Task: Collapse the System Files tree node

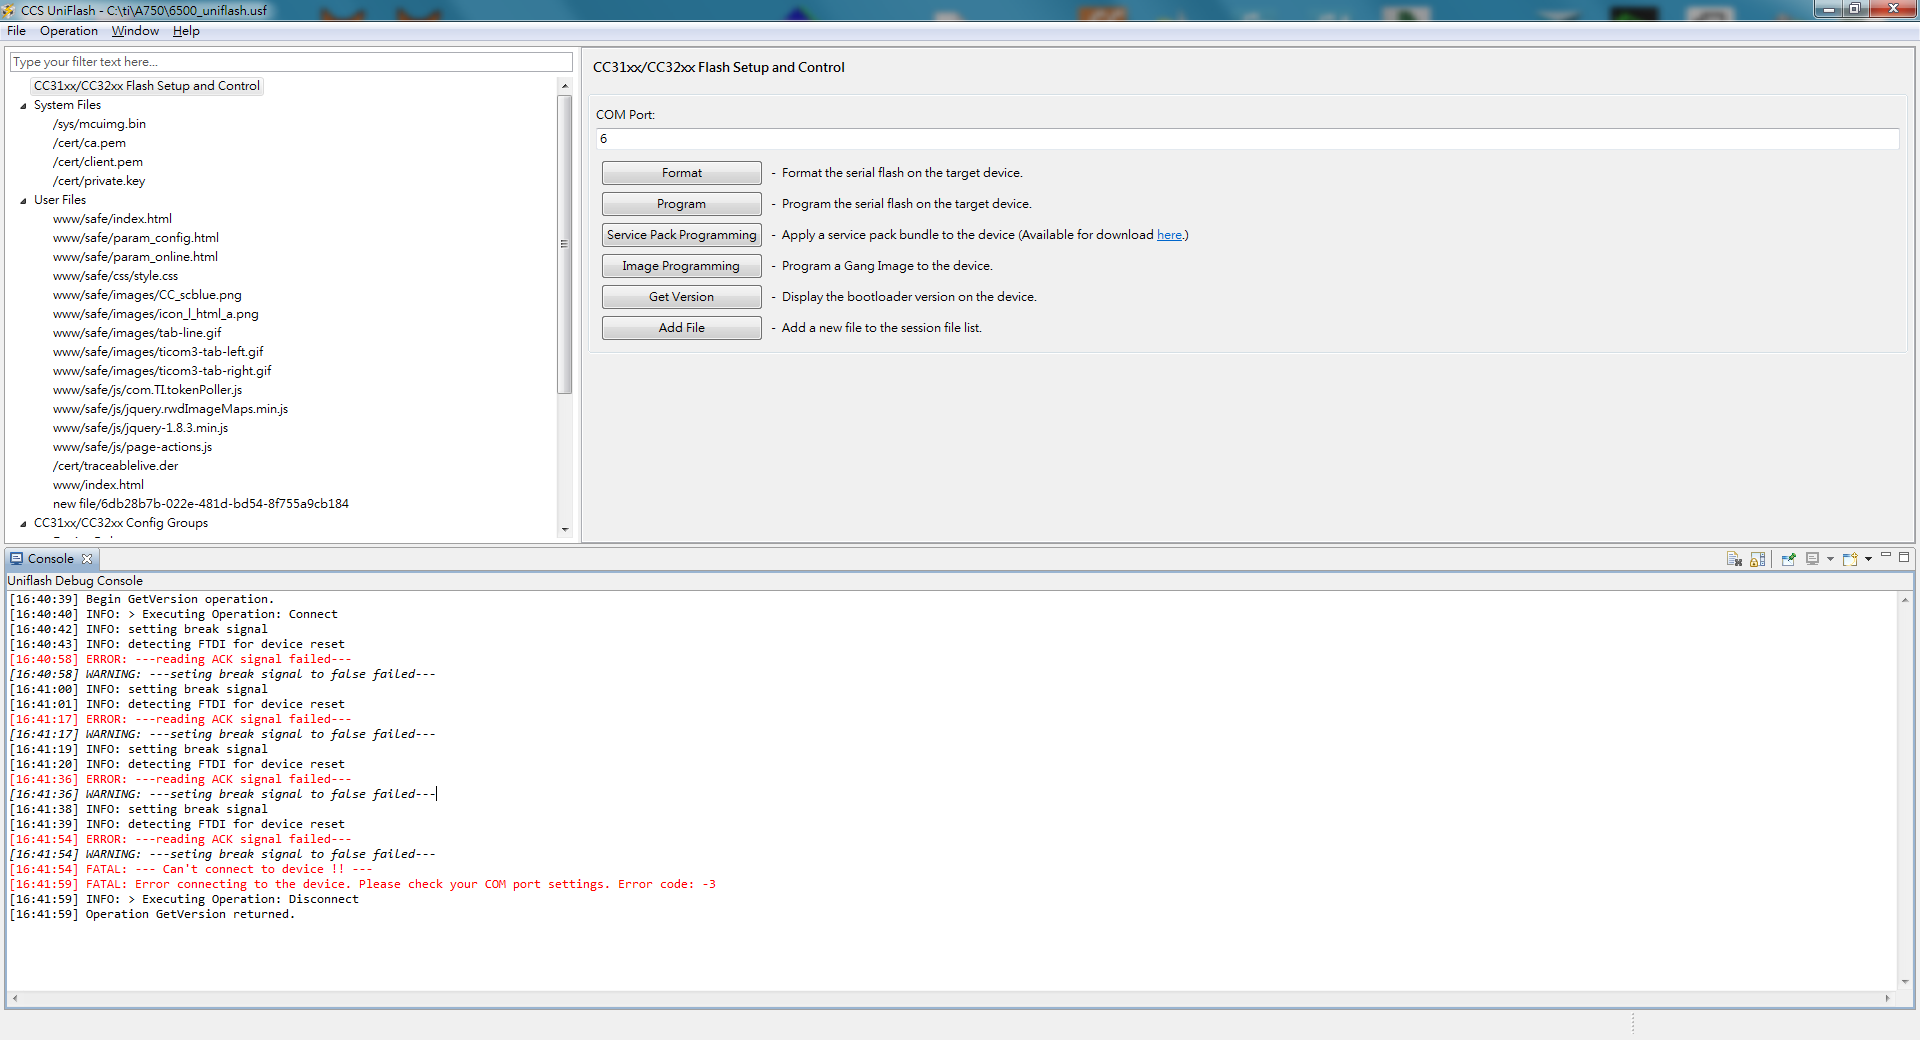Action: (x=23, y=106)
